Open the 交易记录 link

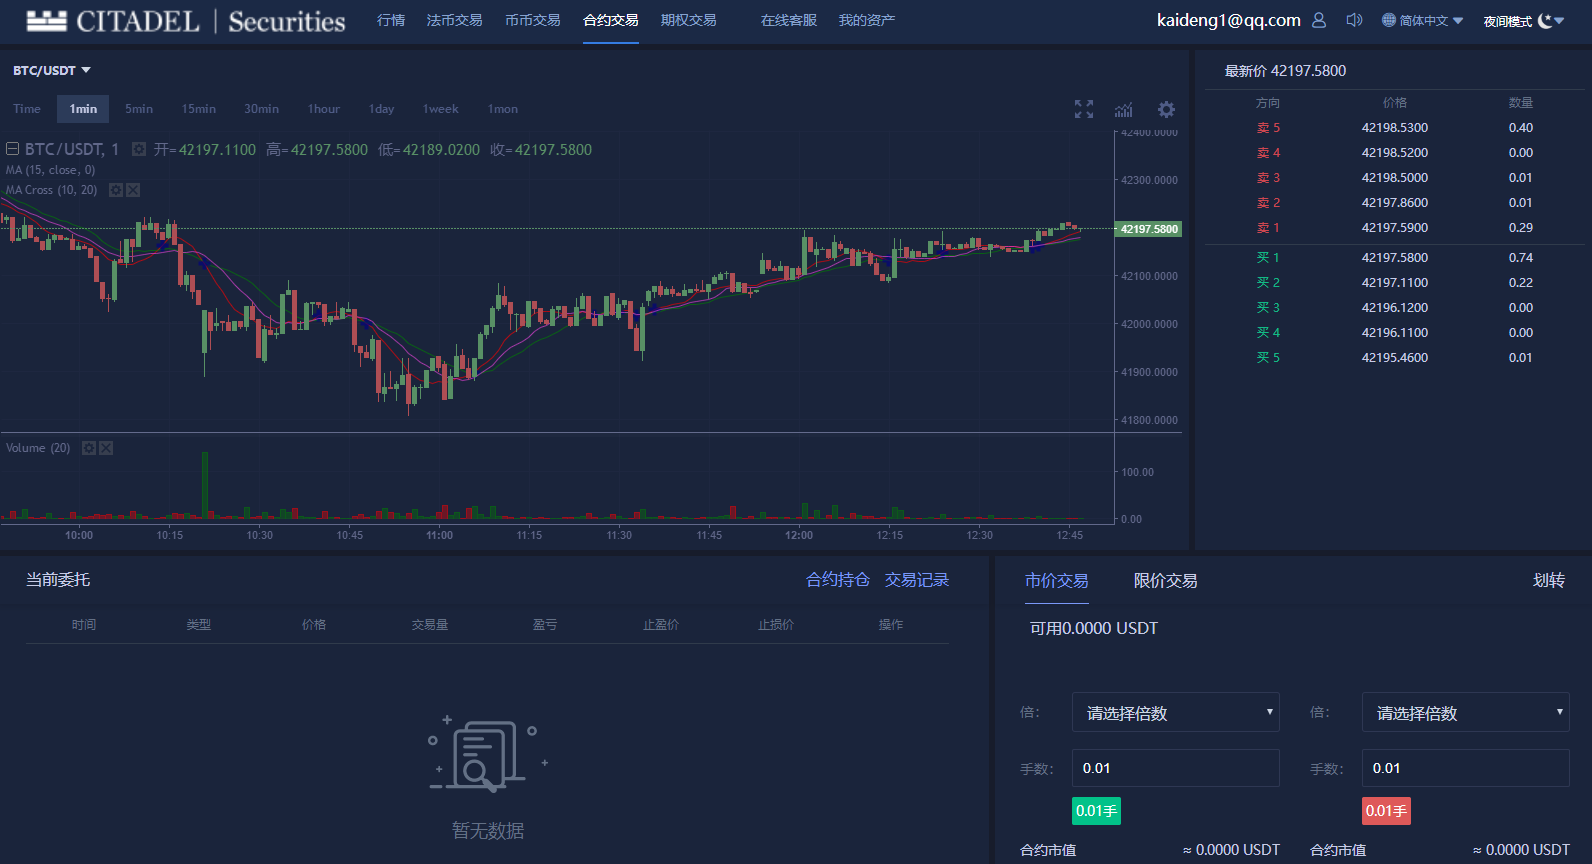[917, 580]
